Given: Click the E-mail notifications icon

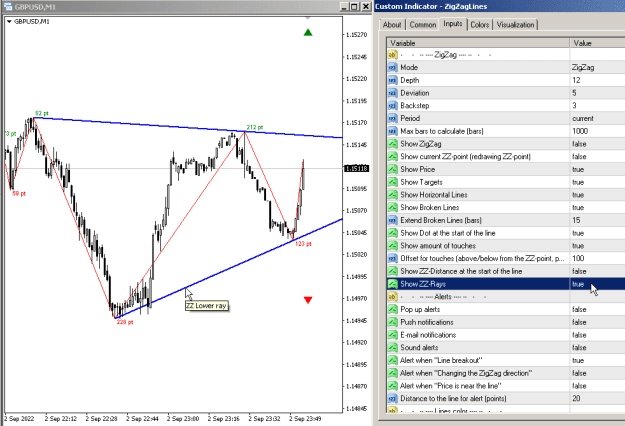Looking at the screenshot, I should point(393,335).
